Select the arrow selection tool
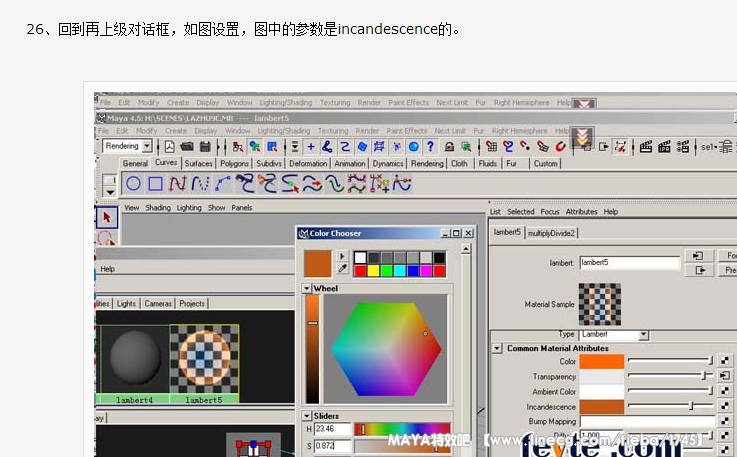This screenshot has height=457, width=737. [107, 217]
